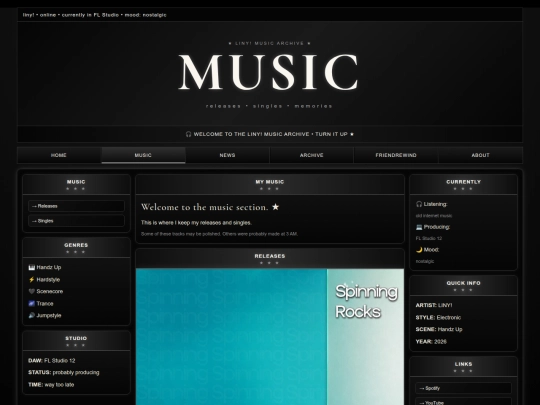This screenshot has width=540, height=405.
Task: Open the Spinning Rocks release cover
Action: click(270, 337)
